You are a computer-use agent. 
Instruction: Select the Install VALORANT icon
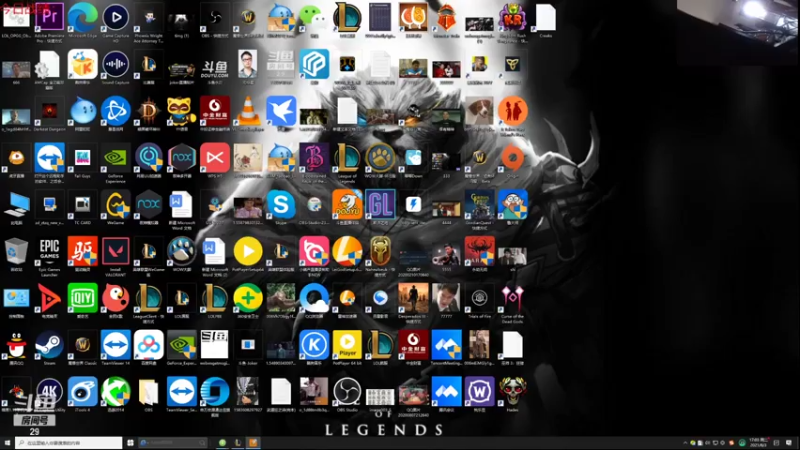[116, 252]
